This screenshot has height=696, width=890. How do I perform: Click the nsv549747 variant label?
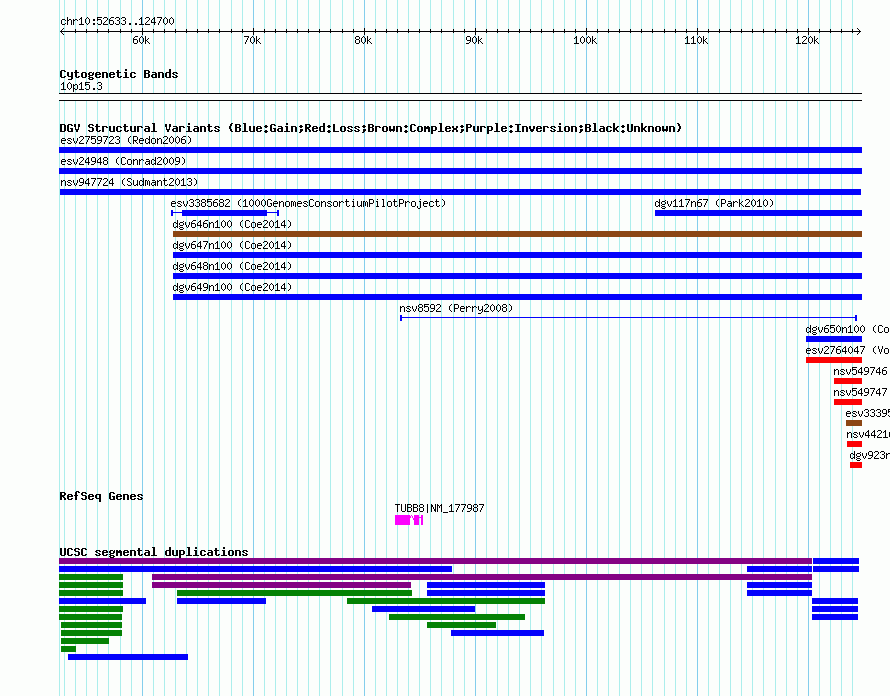(860, 392)
